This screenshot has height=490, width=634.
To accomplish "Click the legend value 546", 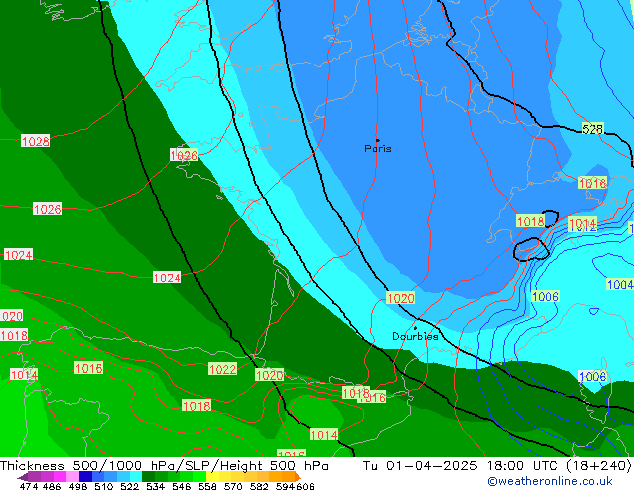I will pyautogui.click(x=181, y=486).
